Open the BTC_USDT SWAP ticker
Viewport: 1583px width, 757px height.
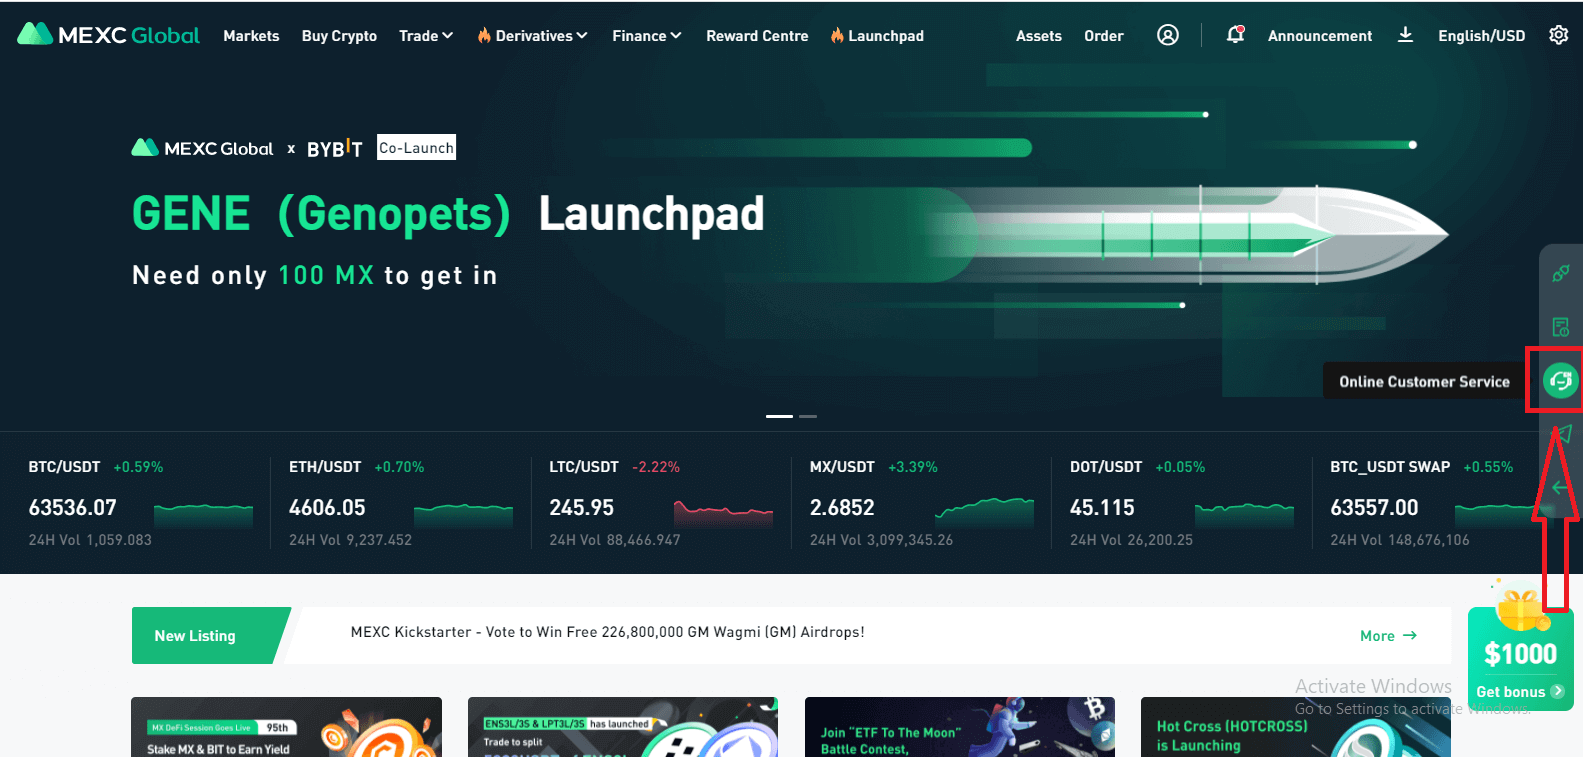click(x=1390, y=467)
